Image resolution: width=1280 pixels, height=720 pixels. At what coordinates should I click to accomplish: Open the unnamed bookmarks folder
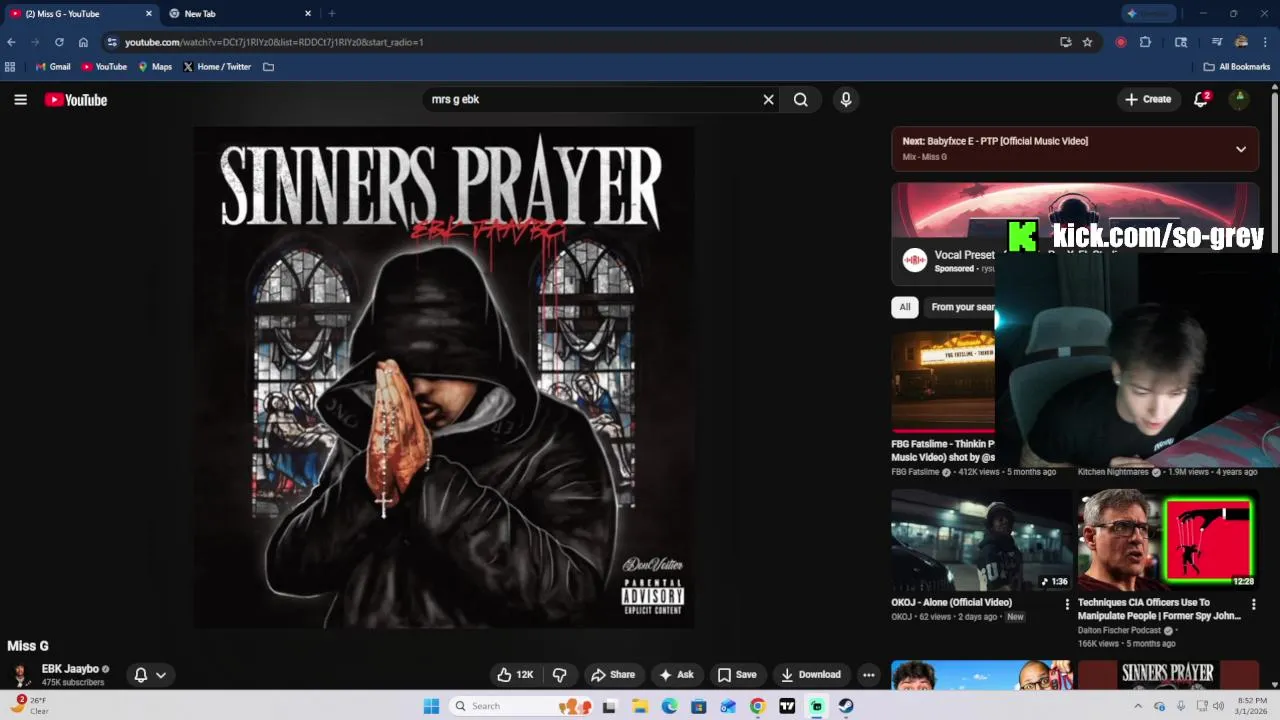tap(268, 67)
